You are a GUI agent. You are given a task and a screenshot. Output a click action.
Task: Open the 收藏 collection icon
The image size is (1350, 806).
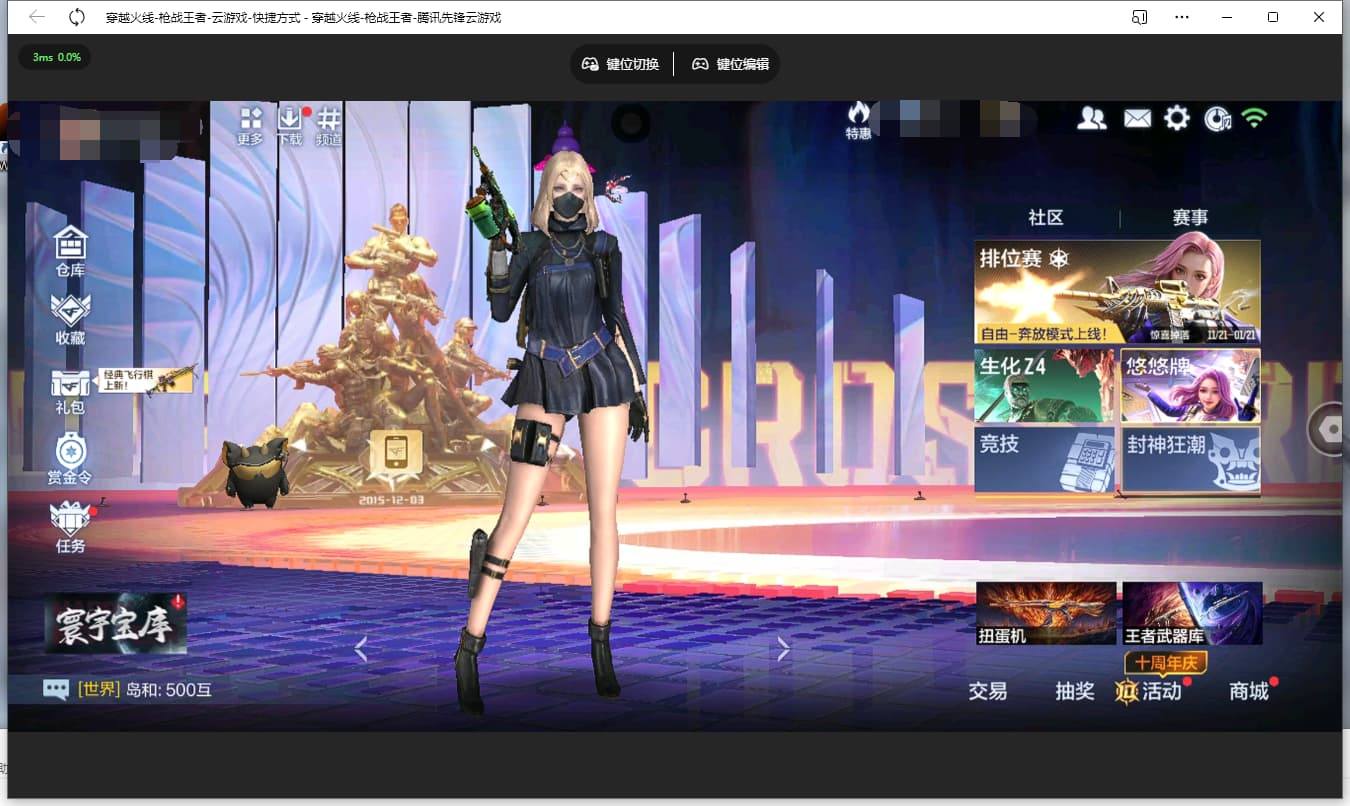tap(70, 317)
